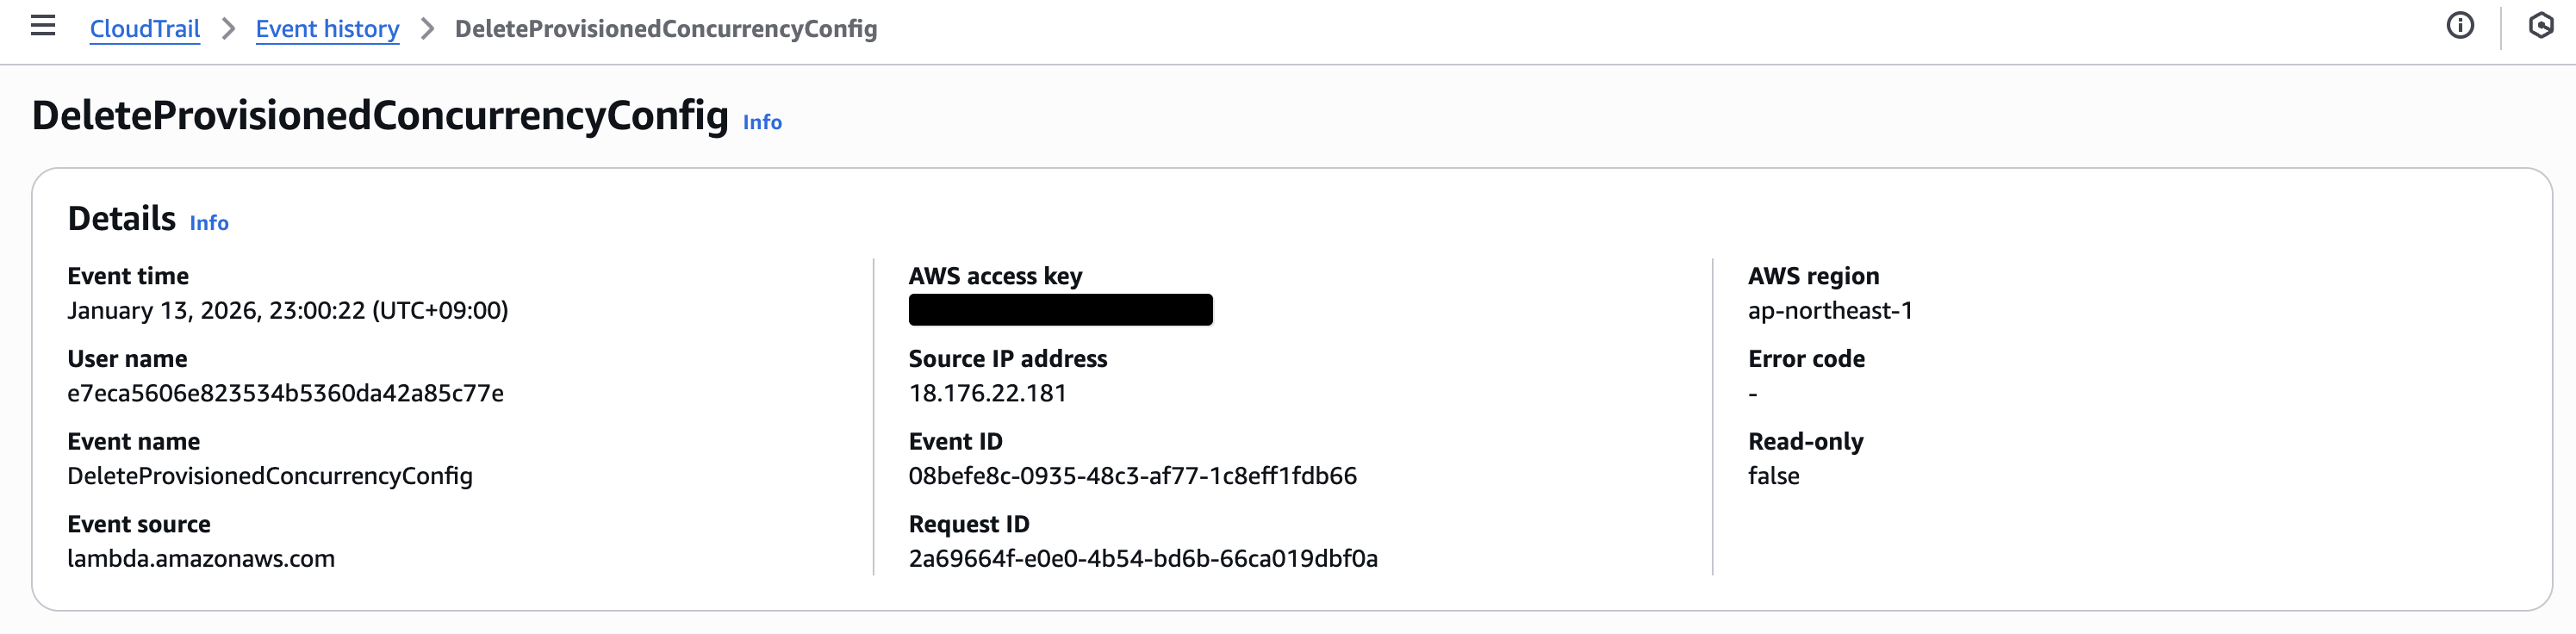Click the Event time value January 13, 2026
Screen dimensions: 2576x634
tap(287, 310)
